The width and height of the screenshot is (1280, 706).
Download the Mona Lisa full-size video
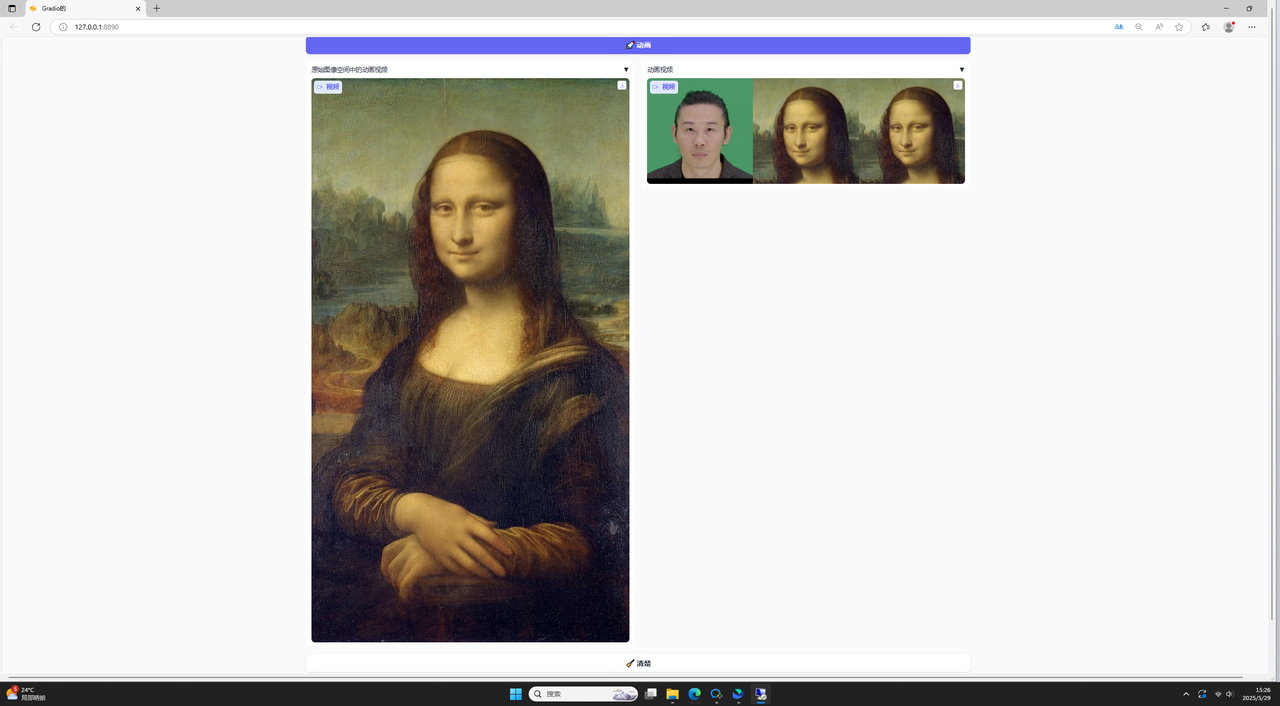(x=622, y=86)
